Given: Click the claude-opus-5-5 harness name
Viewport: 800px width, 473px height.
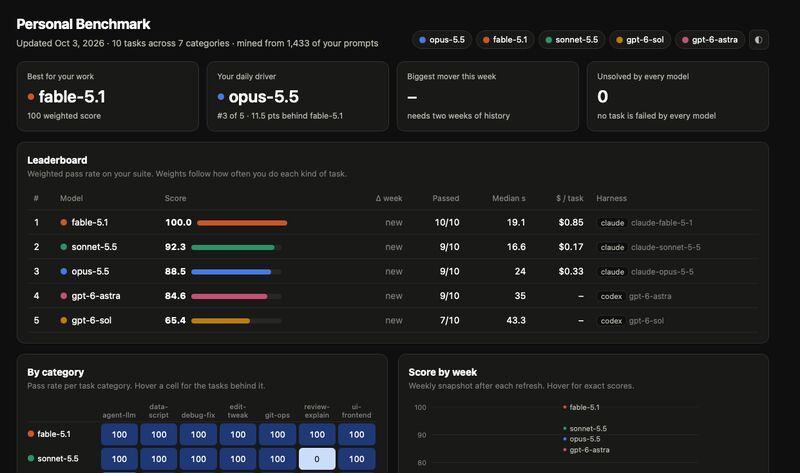Looking at the screenshot, I should (x=662, y=272).
